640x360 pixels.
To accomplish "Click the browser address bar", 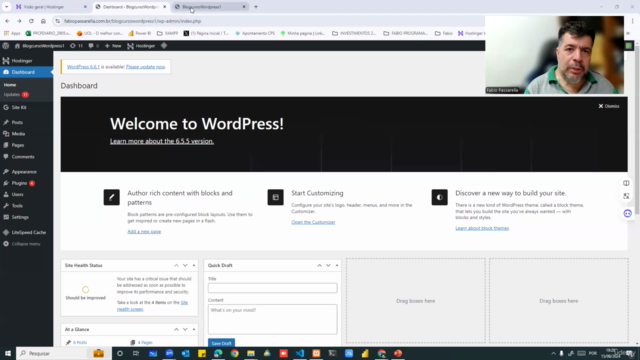I will pos(269,21).
